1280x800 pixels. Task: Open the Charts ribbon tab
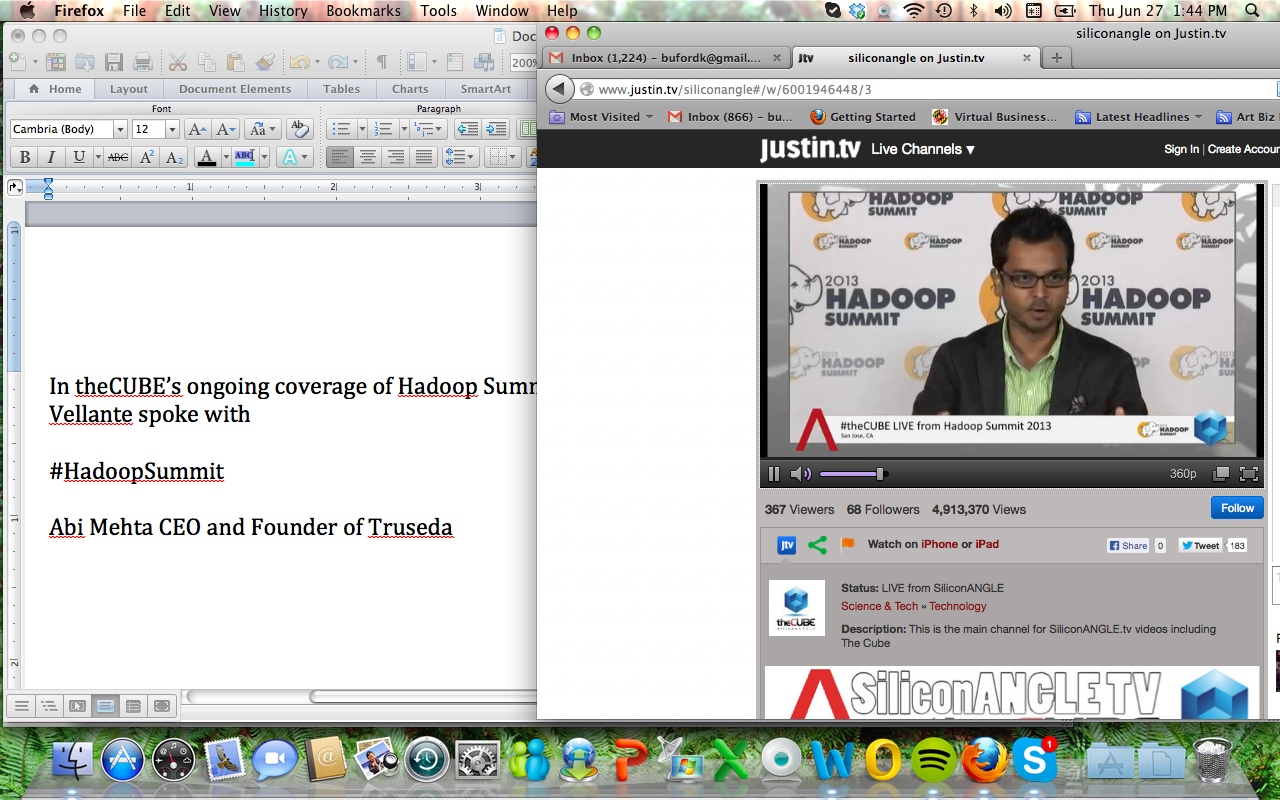tap(410, 89)
